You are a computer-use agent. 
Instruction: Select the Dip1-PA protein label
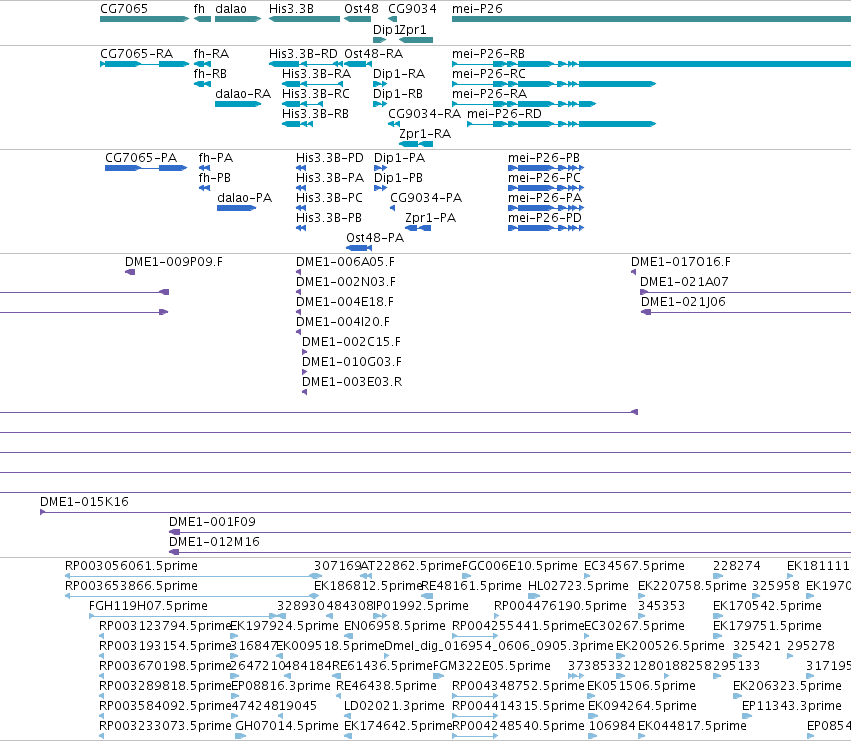click(399, 158)
